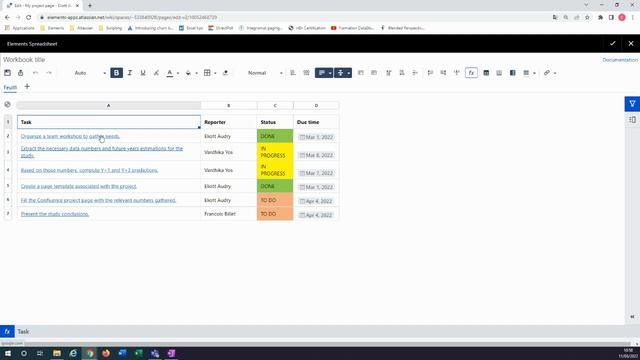Screen dimensions: 640x360
Task: Bookmark this page with the star icon
Action: coord(587,18)
